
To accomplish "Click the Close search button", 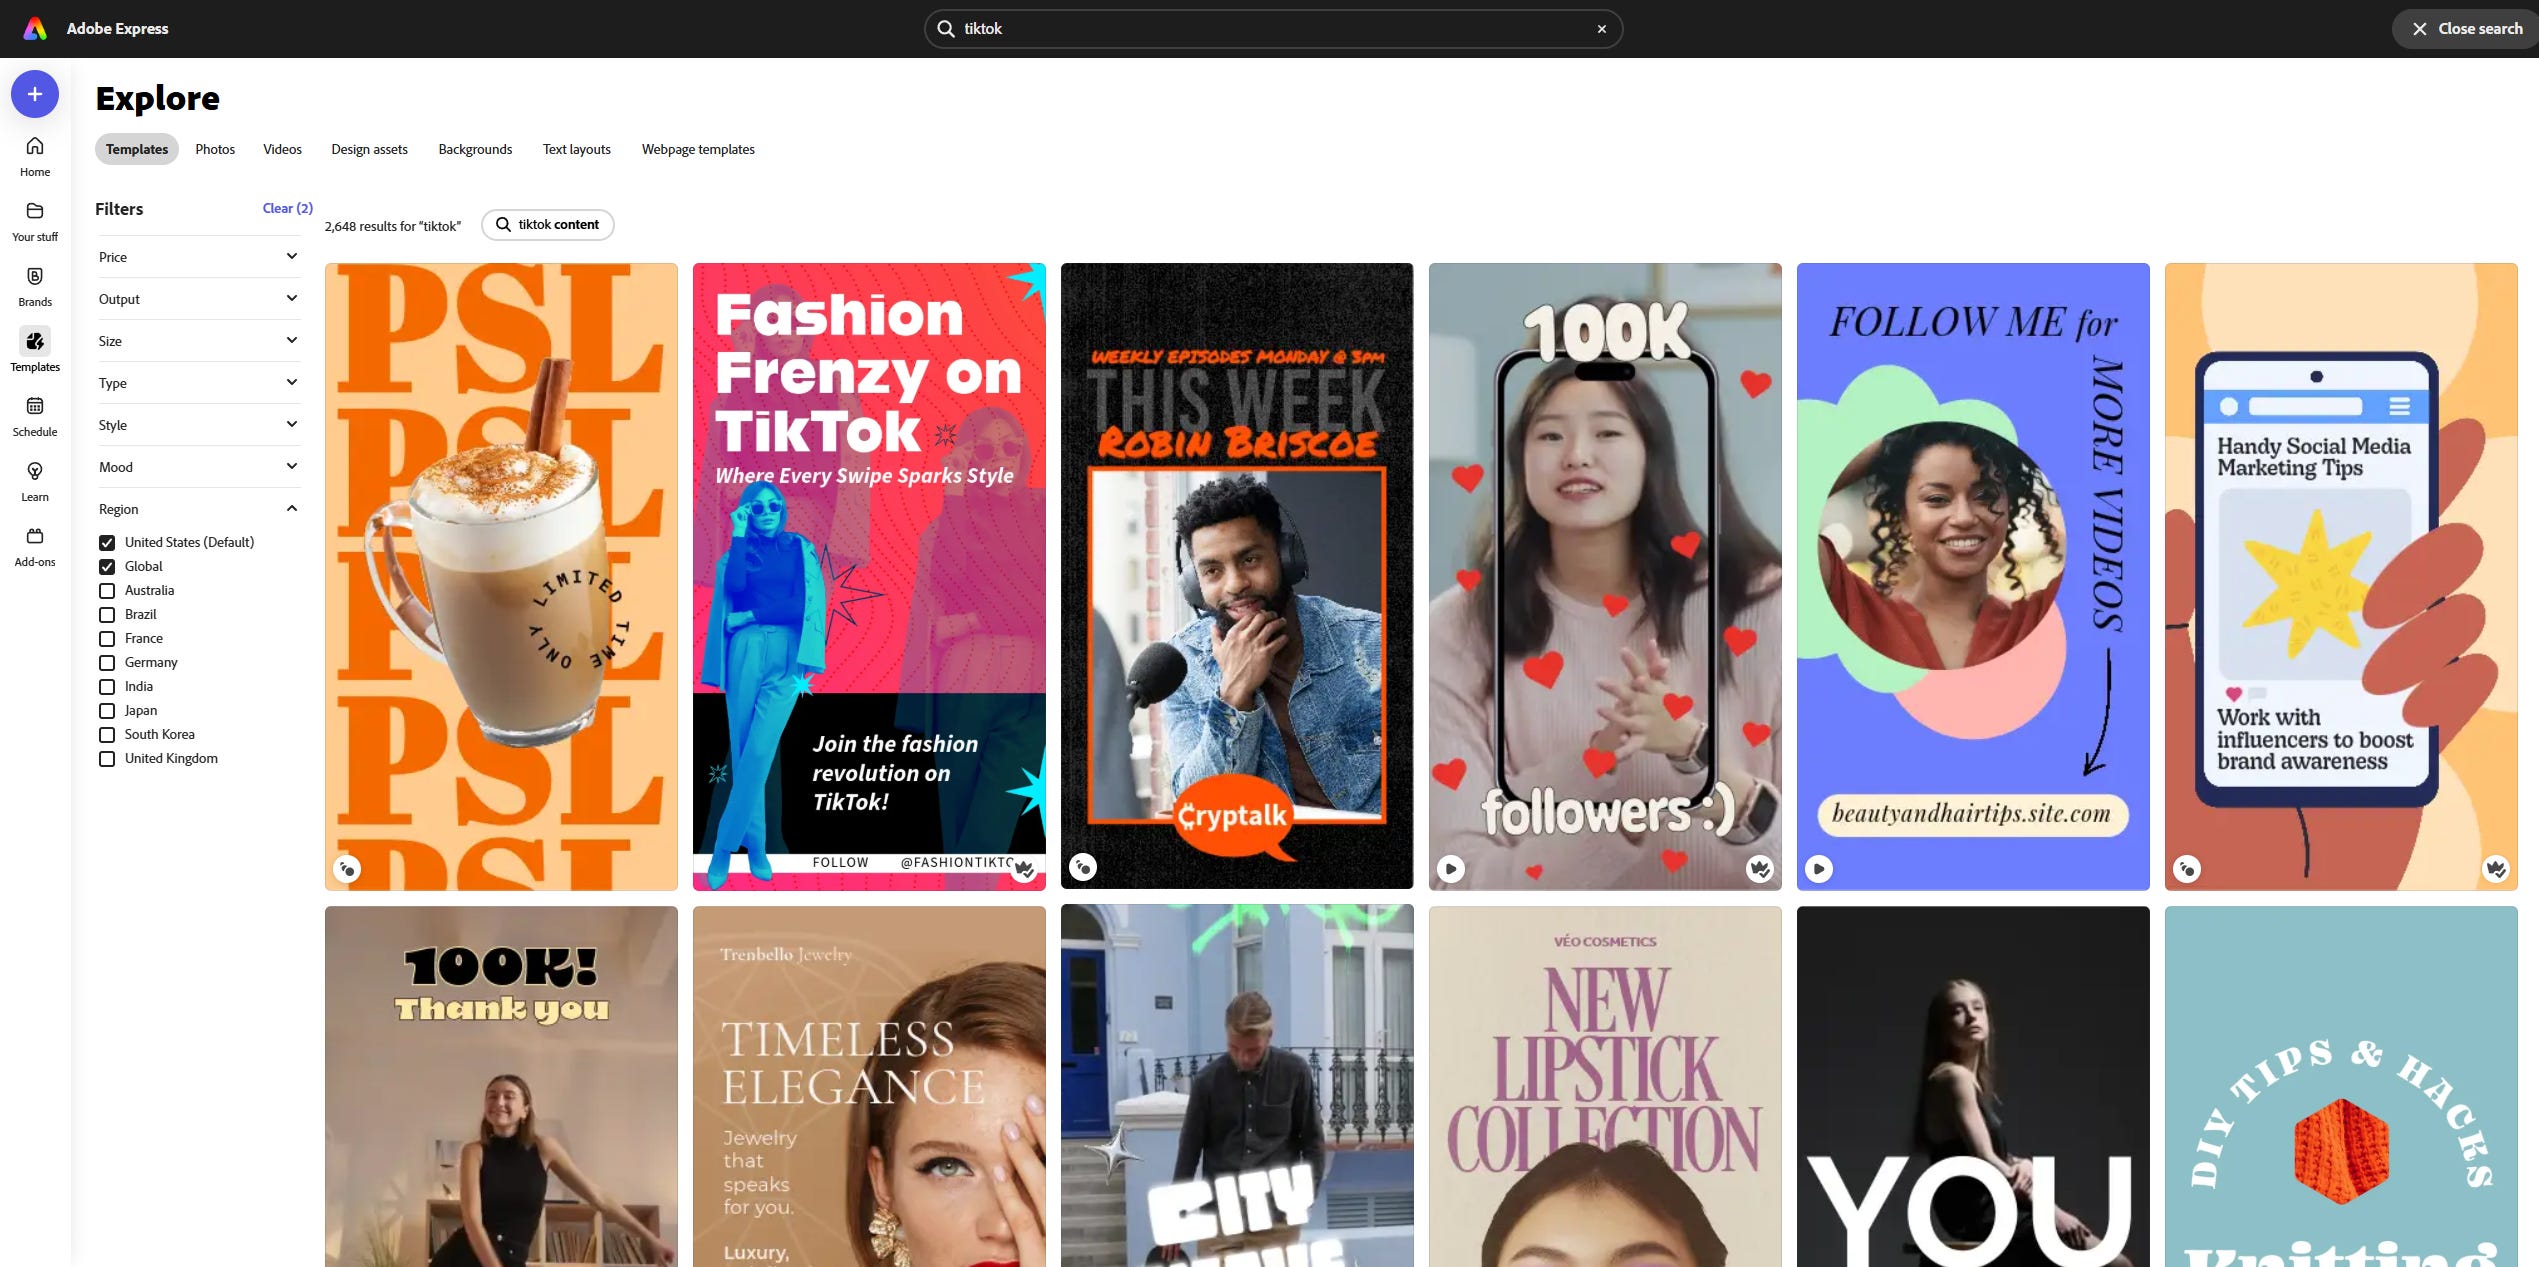I will (x=2466, y=29).
